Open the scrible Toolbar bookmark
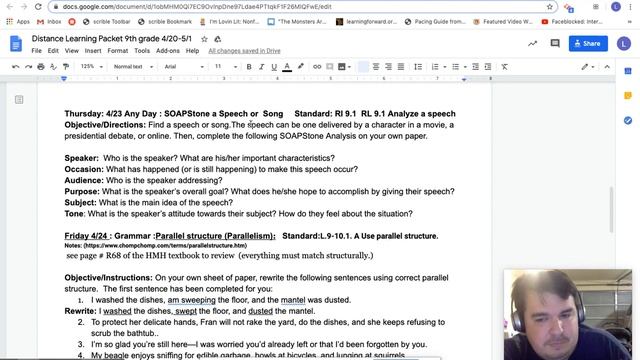This screenshot has width=640, height=360. tap(107, 22)
